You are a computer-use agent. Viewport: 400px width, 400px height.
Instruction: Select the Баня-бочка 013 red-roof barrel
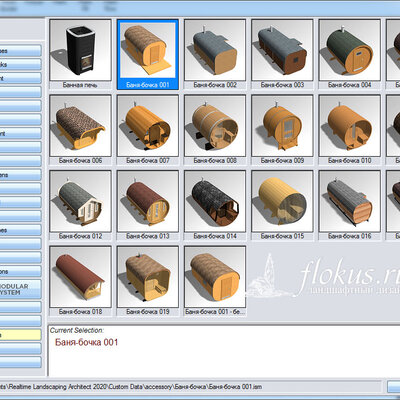[148, 205]
